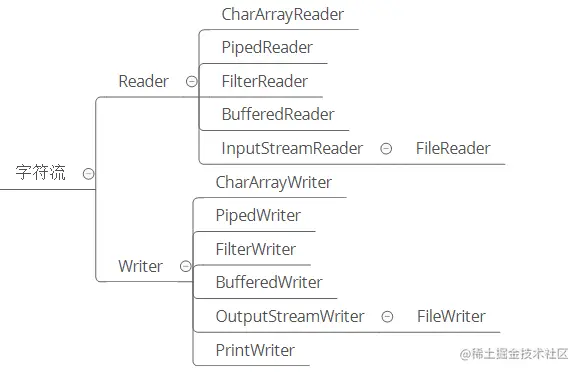Collapse the 字符流 root node
Viewport: 580px width, 372px height.
(x=88, y=174)
